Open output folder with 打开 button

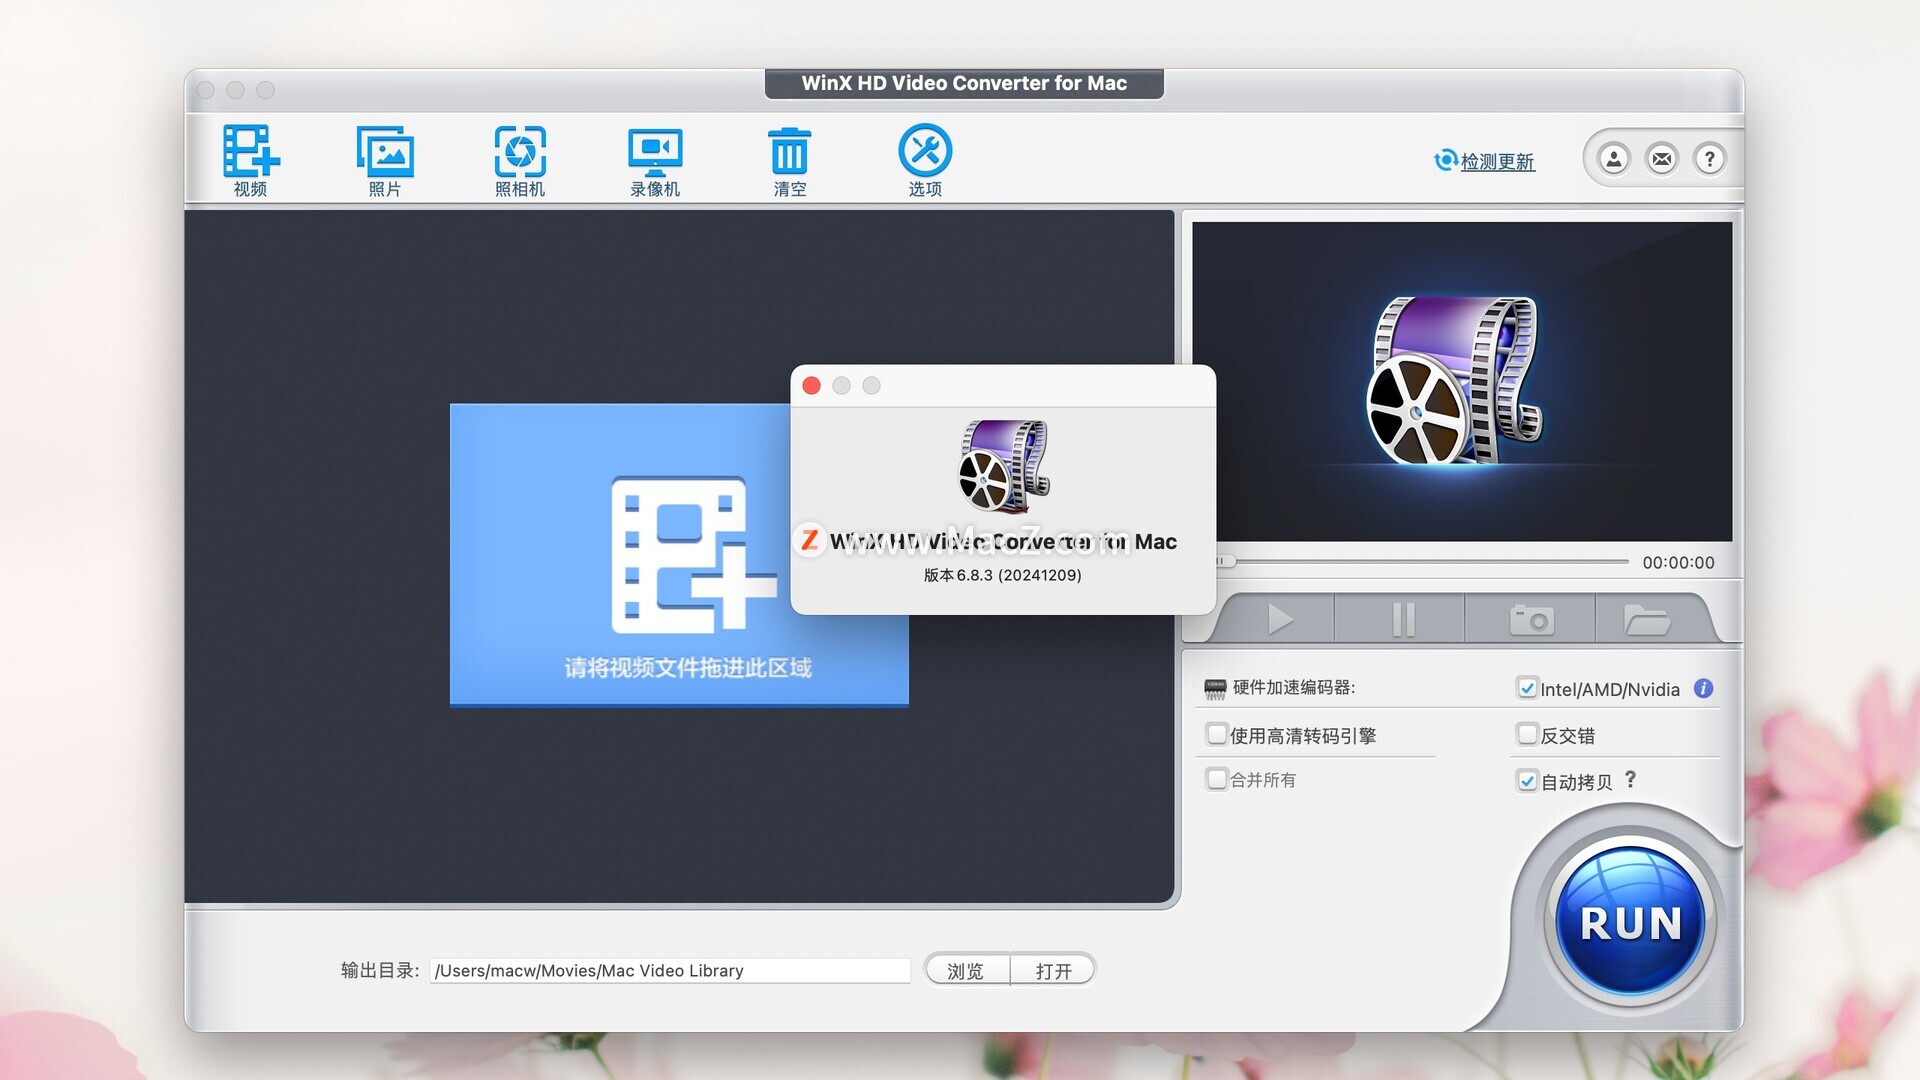point(1053,970)
